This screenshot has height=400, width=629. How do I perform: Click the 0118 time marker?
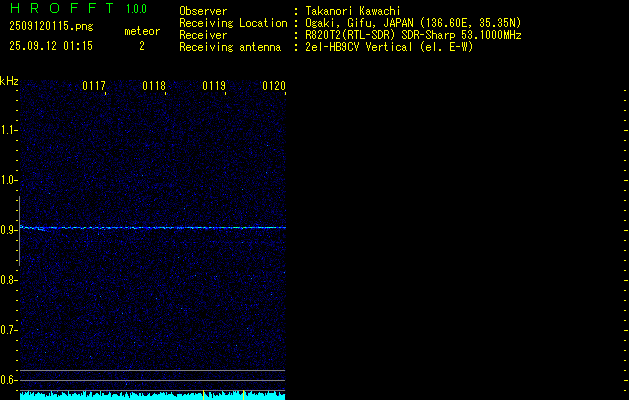(154, 86)
